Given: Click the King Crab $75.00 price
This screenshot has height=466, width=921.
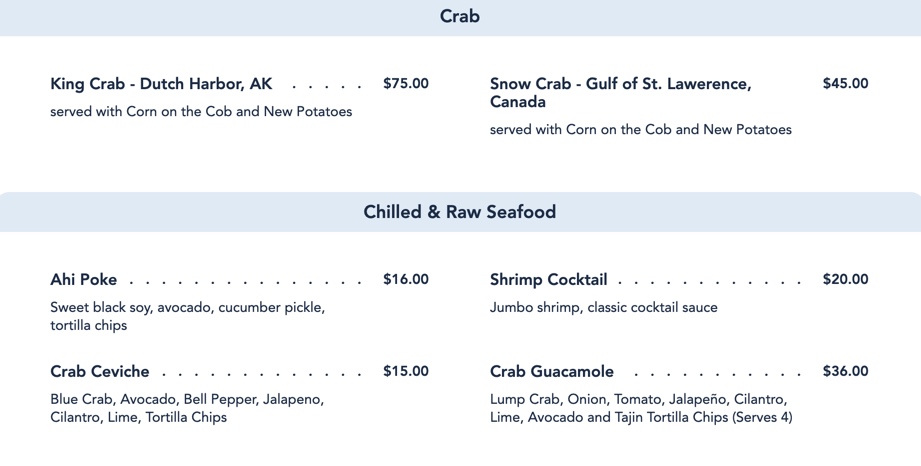Looking at the screenshot, I should [x=405, y=84].
